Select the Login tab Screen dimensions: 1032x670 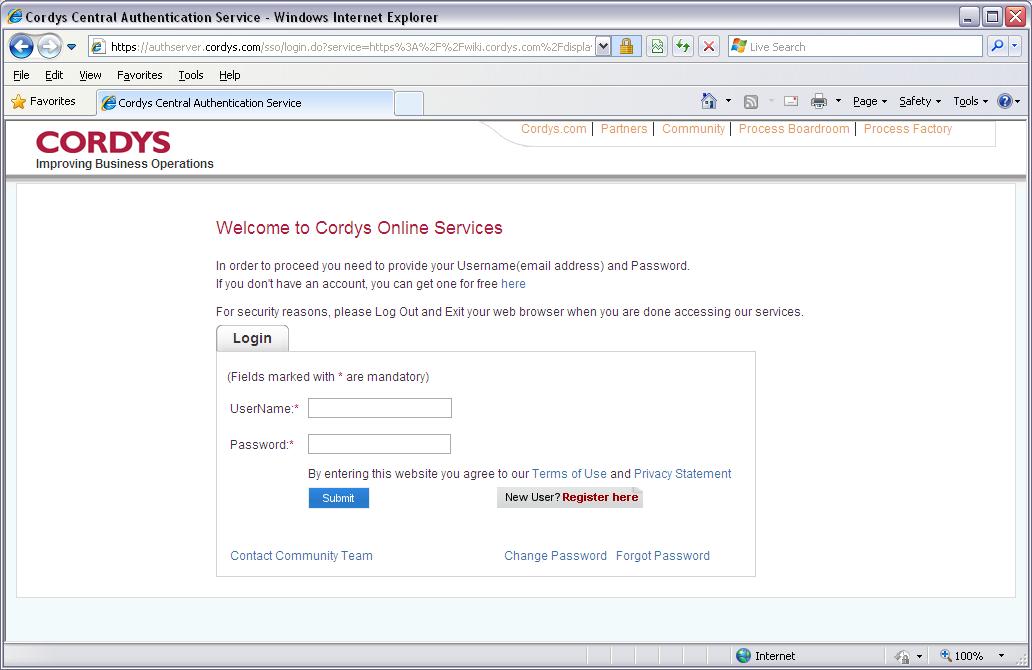click(x=252, y=338)
